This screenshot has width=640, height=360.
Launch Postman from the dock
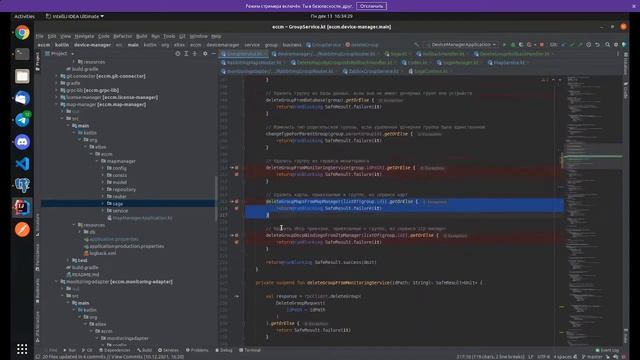coord(22,229)
